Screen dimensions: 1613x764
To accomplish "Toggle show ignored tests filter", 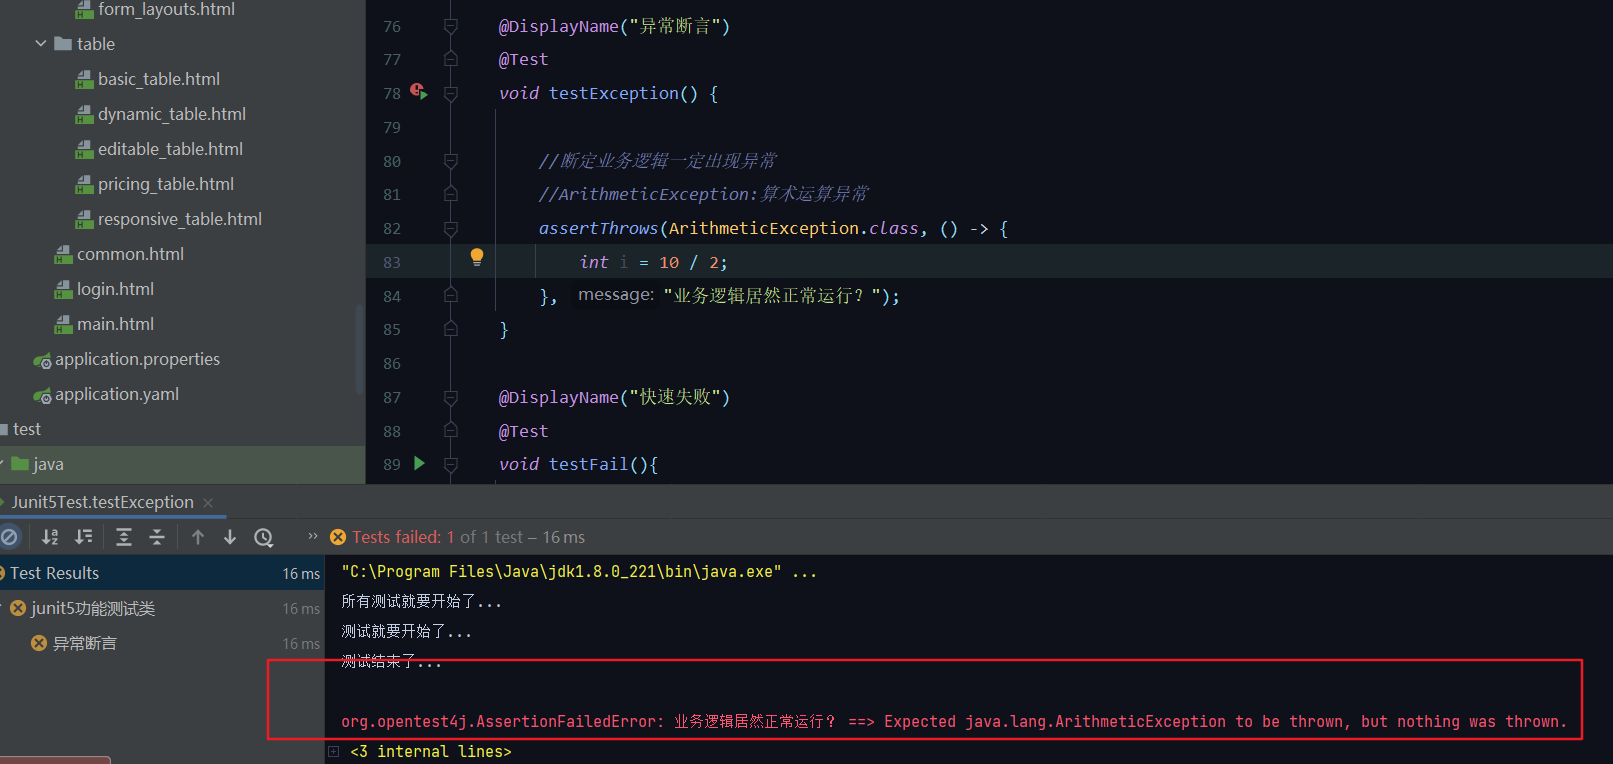I will pyautogui.click(x=9, y=537).
